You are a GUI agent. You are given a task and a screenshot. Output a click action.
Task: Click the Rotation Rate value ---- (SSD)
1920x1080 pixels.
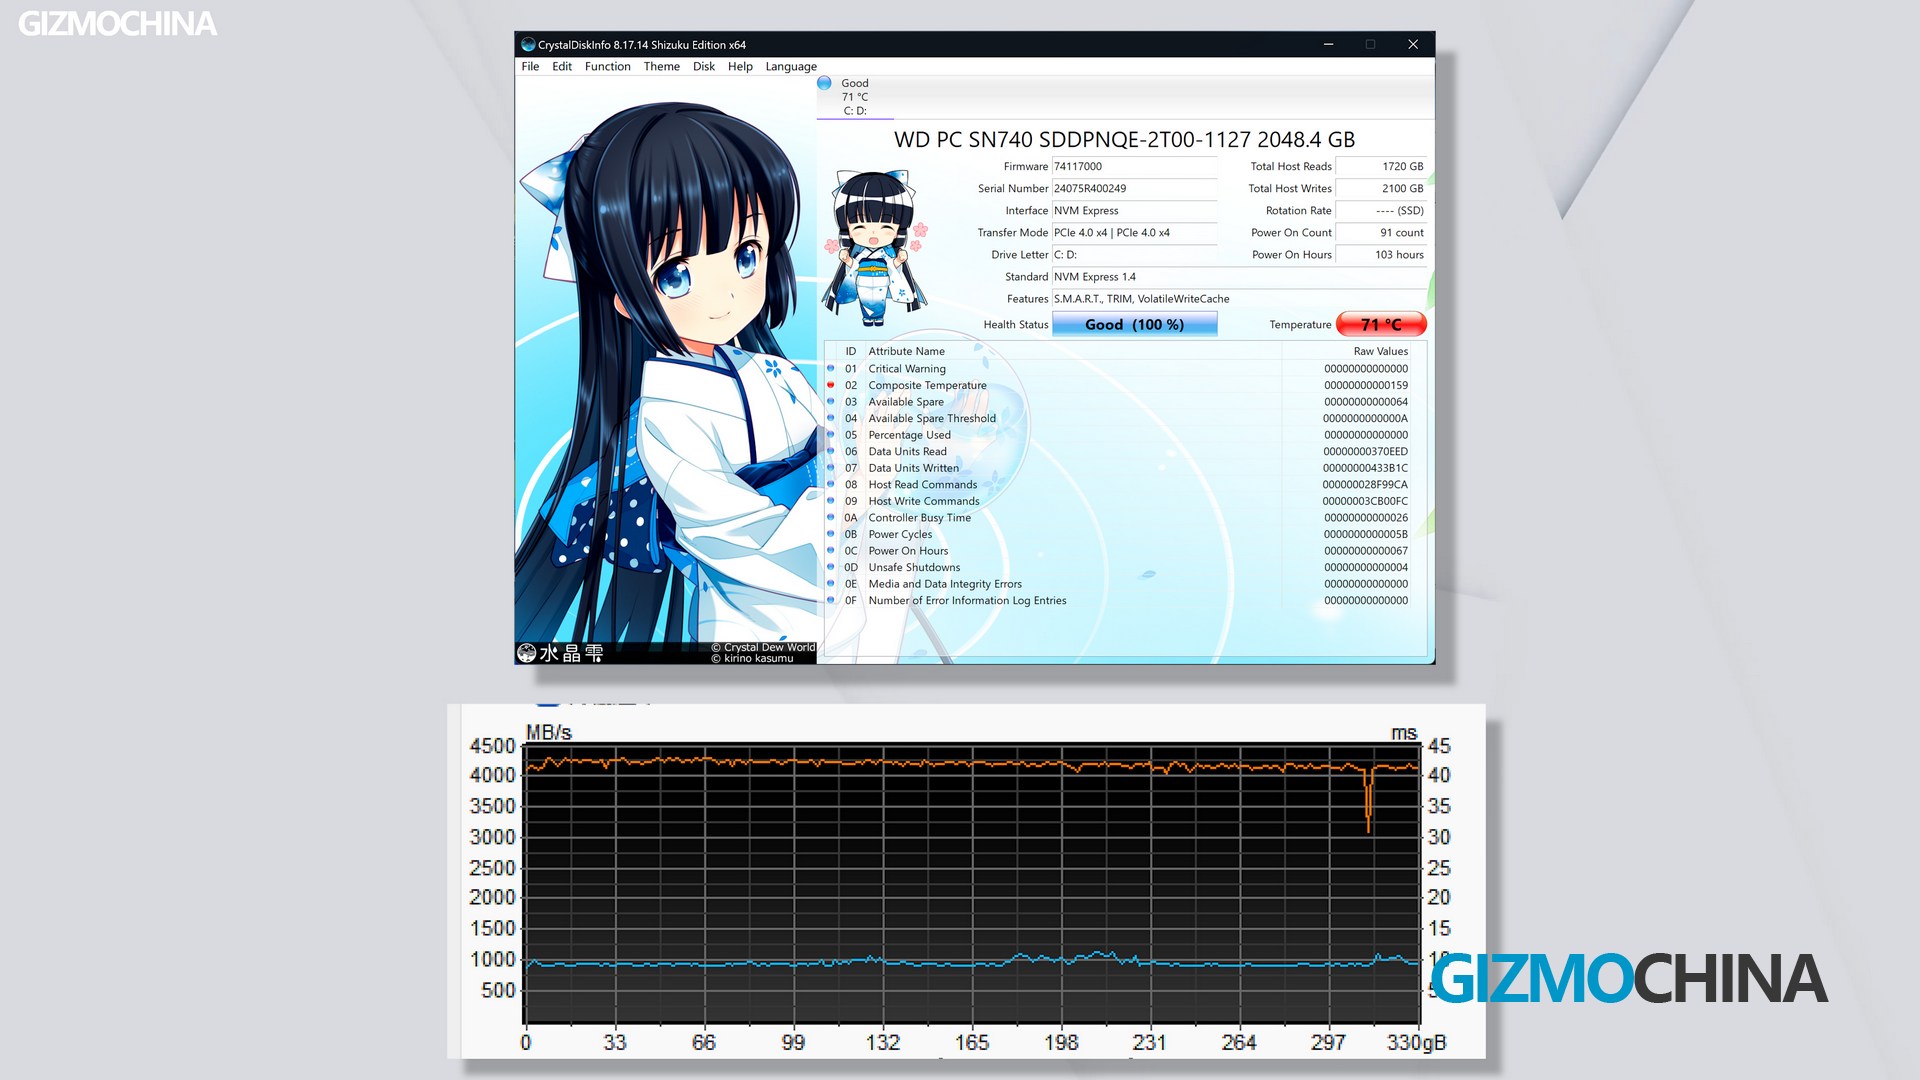click(x=1381, y=211)
